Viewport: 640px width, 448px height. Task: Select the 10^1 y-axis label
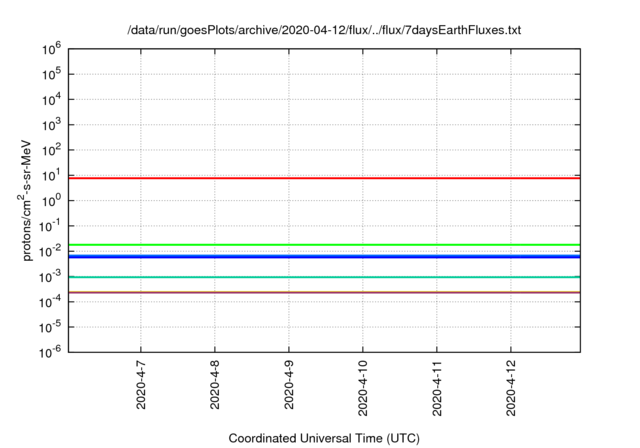(x=51, y=175)
